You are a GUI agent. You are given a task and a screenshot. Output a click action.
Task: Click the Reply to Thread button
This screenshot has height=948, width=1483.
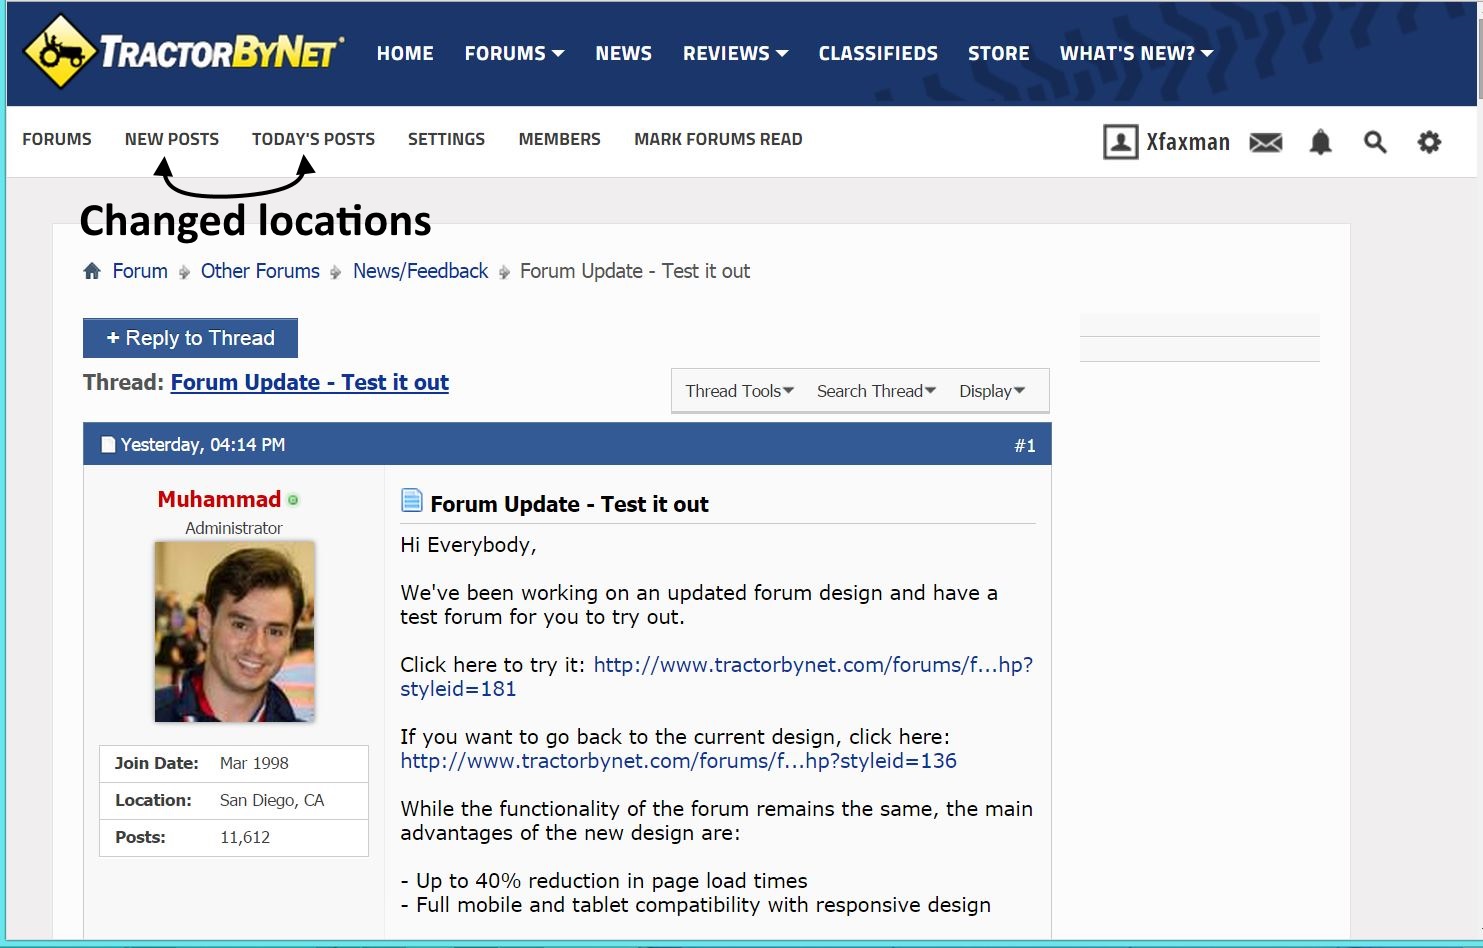pos(190,338)
